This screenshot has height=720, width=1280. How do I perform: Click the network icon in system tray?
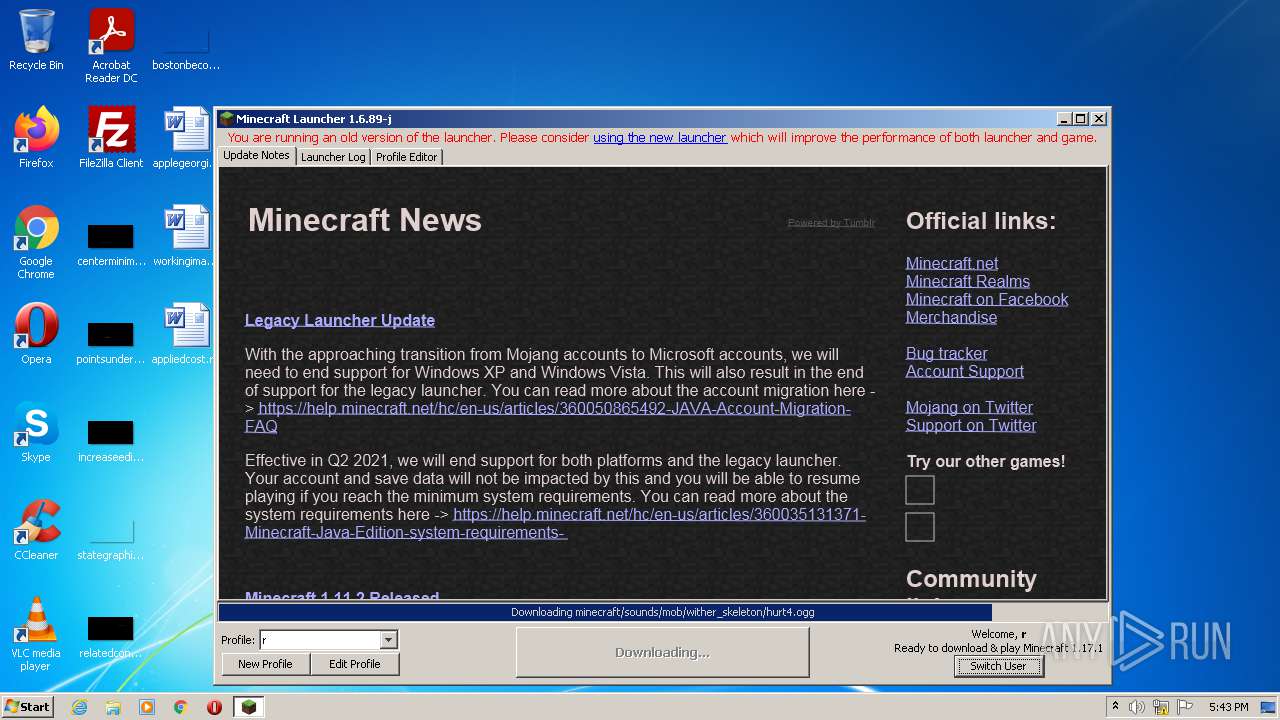coord(1161,707)
